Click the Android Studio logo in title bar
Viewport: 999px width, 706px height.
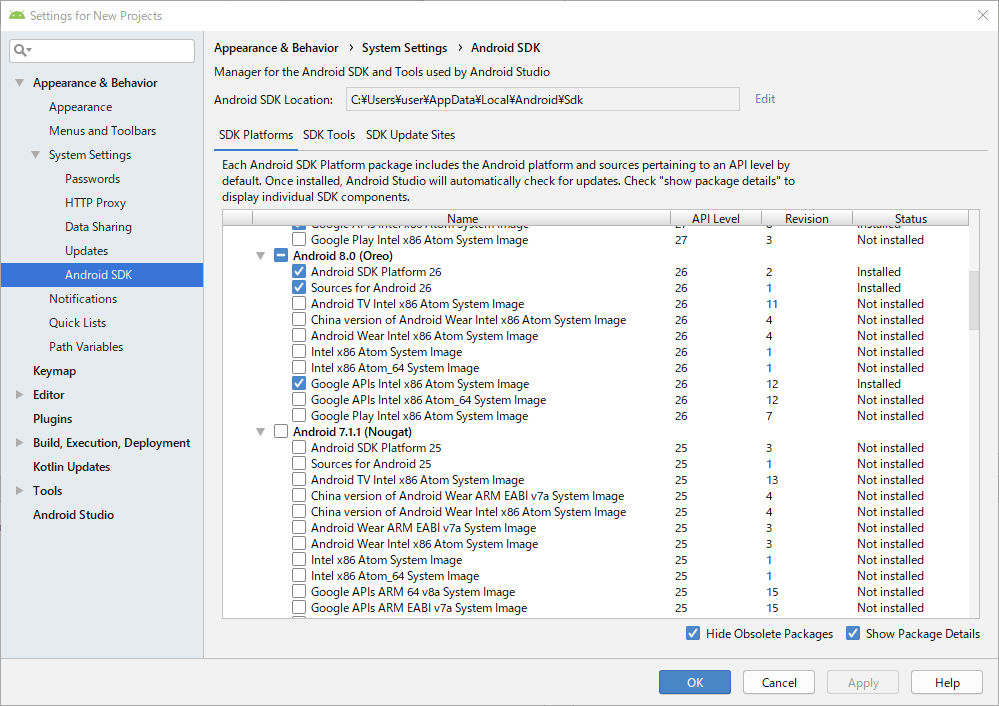click(x=17, y=15)
